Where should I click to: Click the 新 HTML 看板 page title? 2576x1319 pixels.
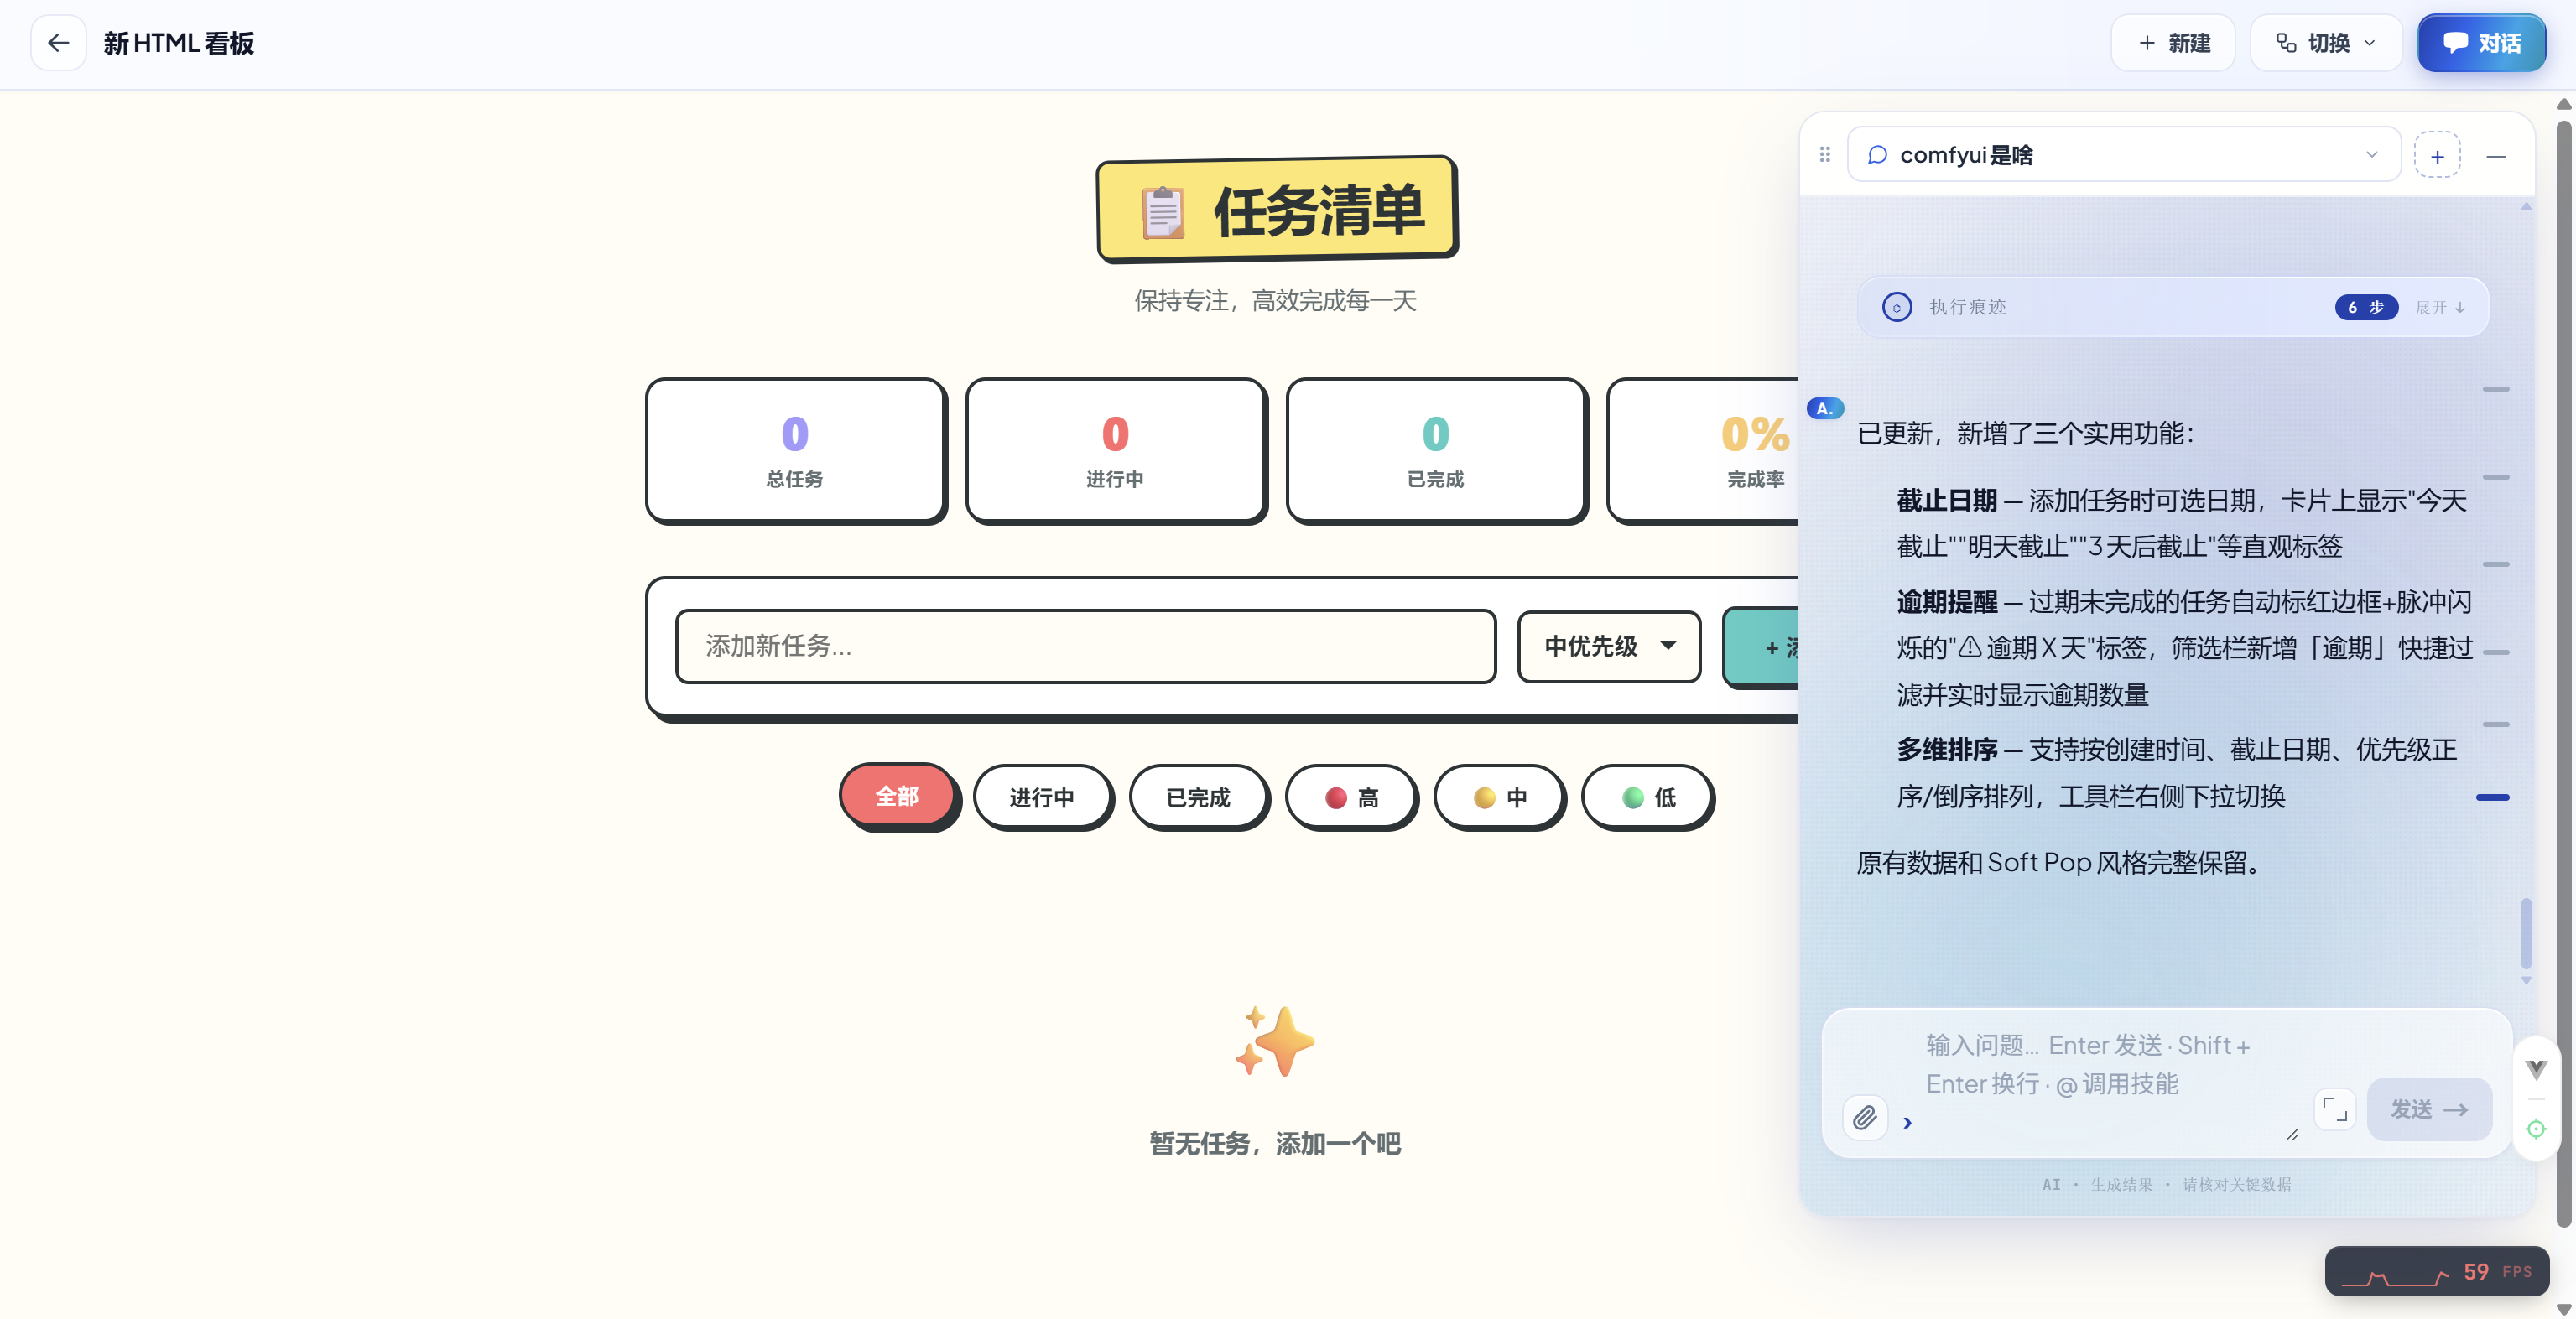[x=179, y=43]
